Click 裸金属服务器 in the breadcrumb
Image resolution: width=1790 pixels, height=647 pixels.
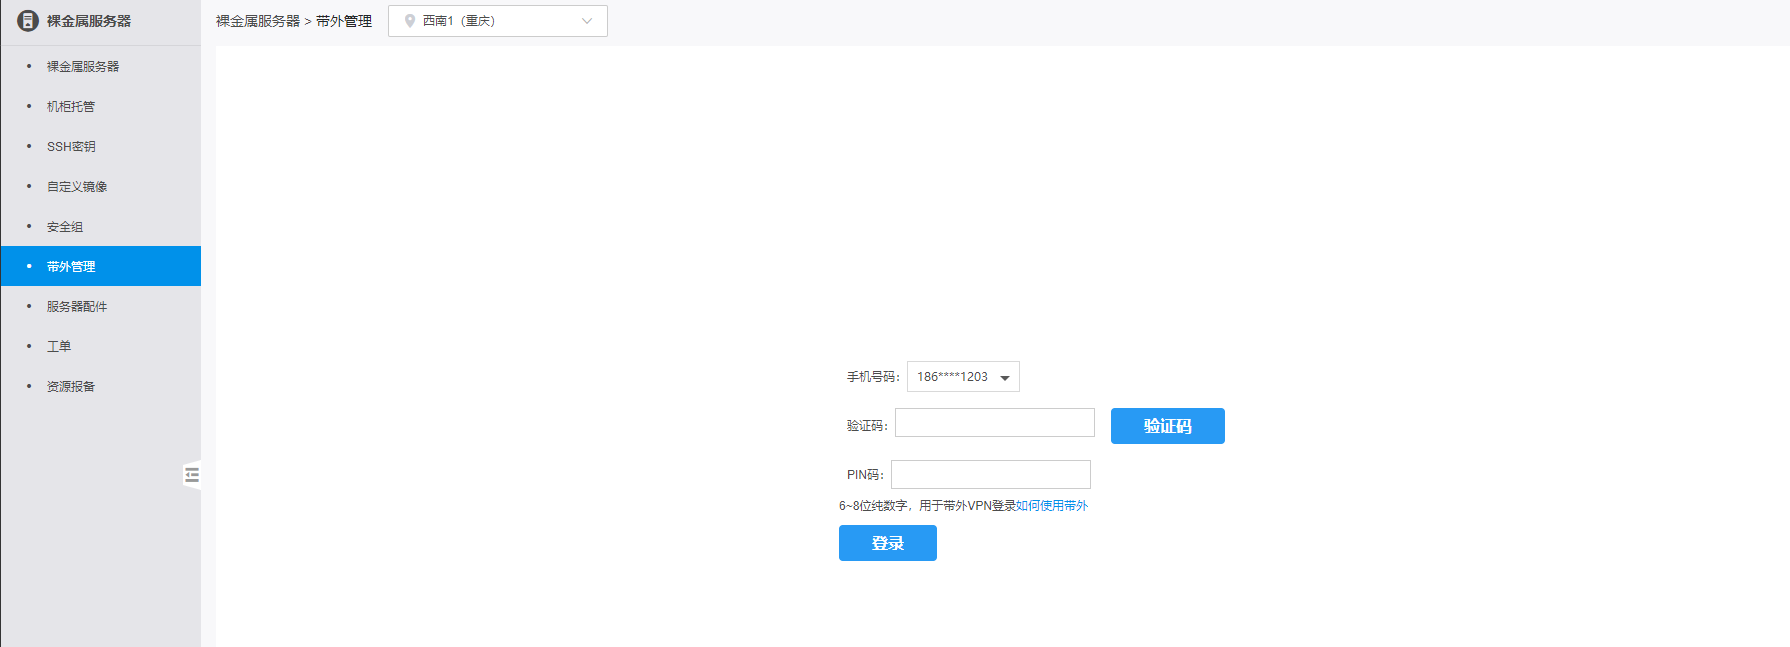[x=258, y=21]
